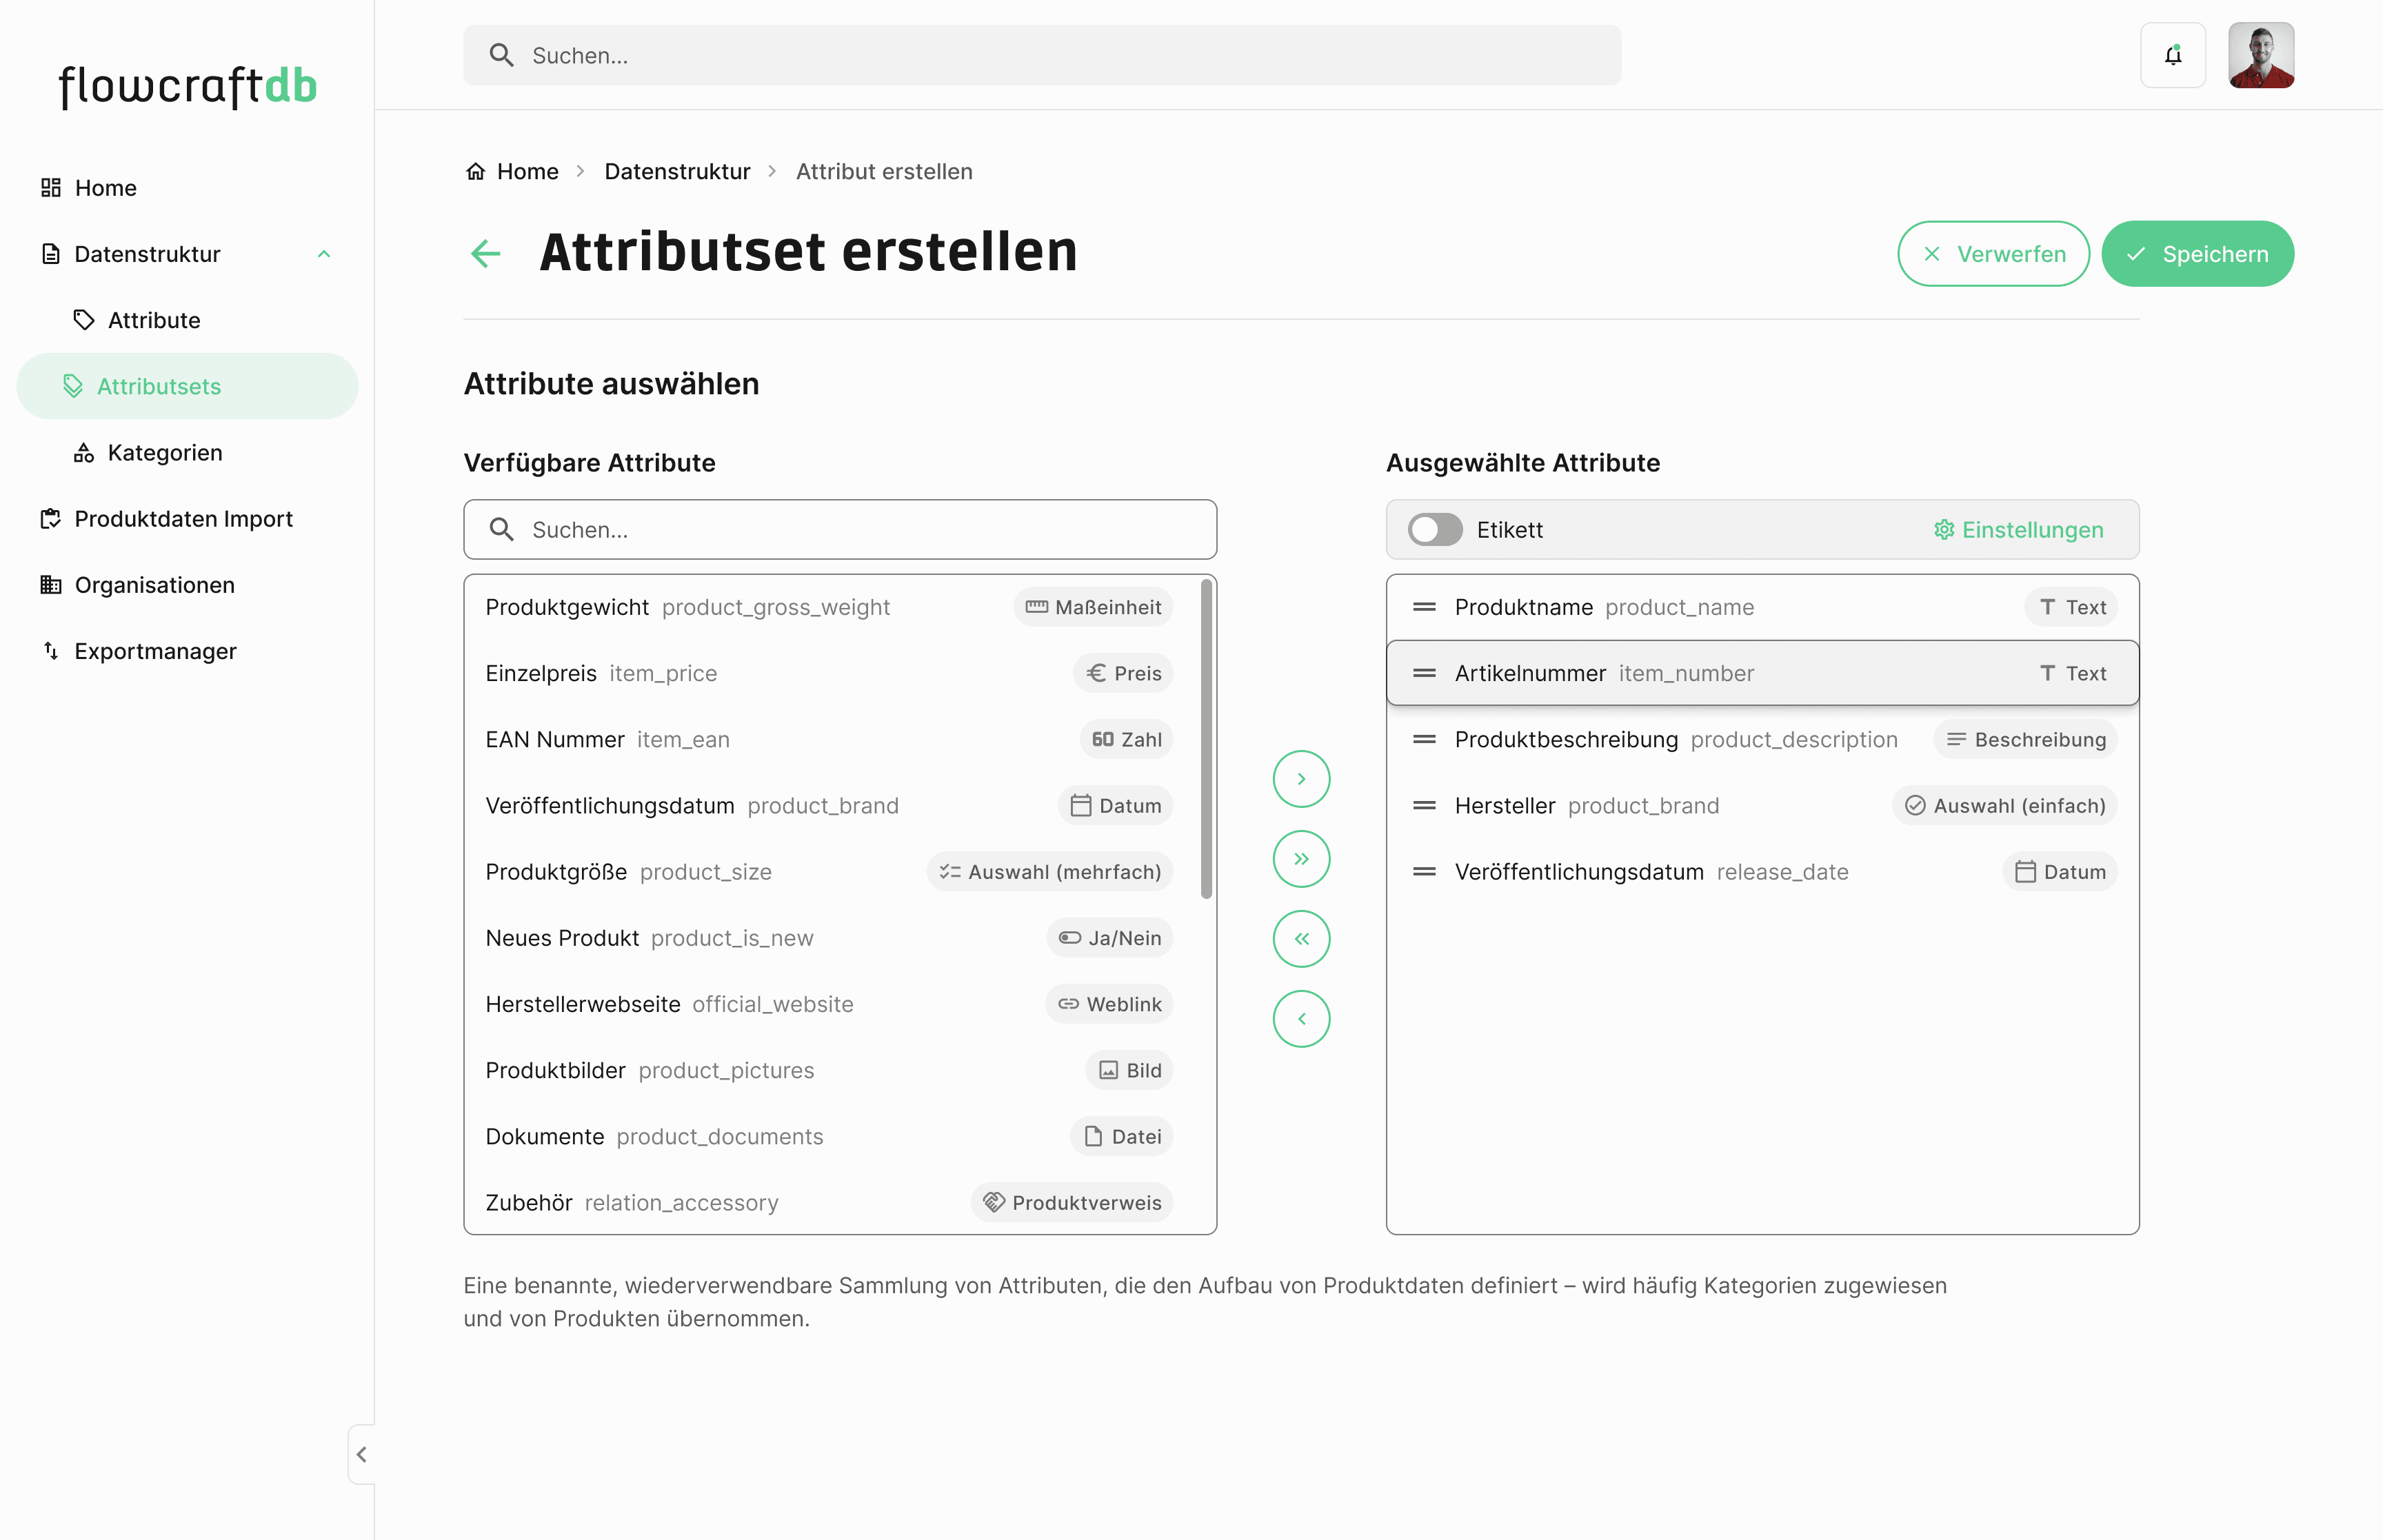The image size is (2383, 1540).
Task: Click the Einstellungen gear link
Action: tap(2018, 530)
